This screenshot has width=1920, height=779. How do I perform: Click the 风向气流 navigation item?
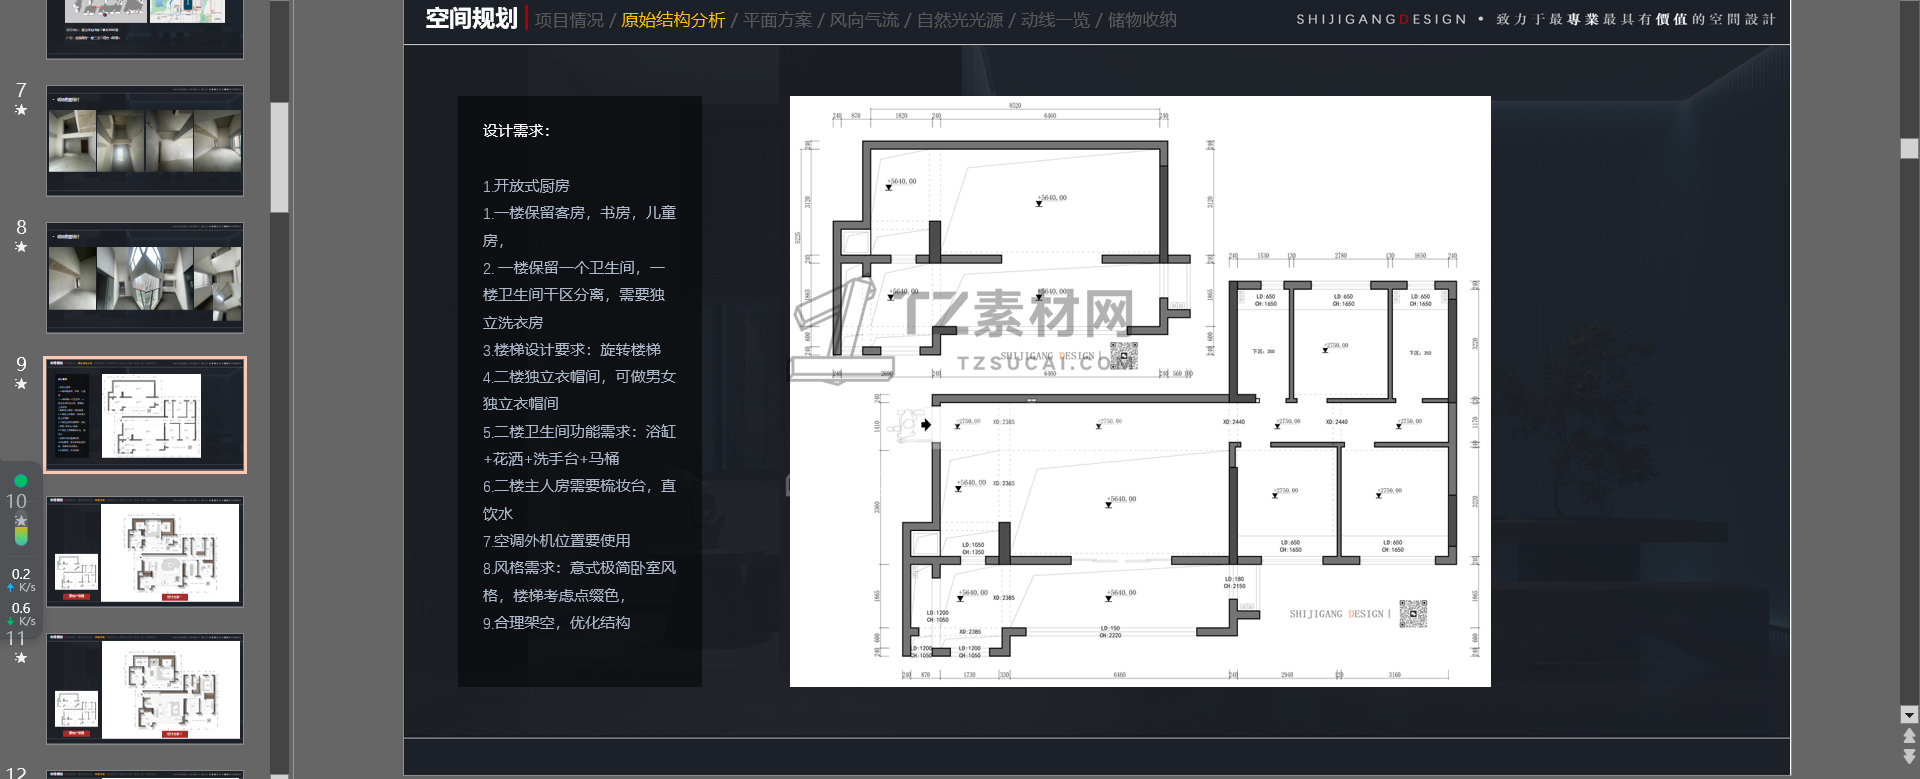click(x=864, y=20)
